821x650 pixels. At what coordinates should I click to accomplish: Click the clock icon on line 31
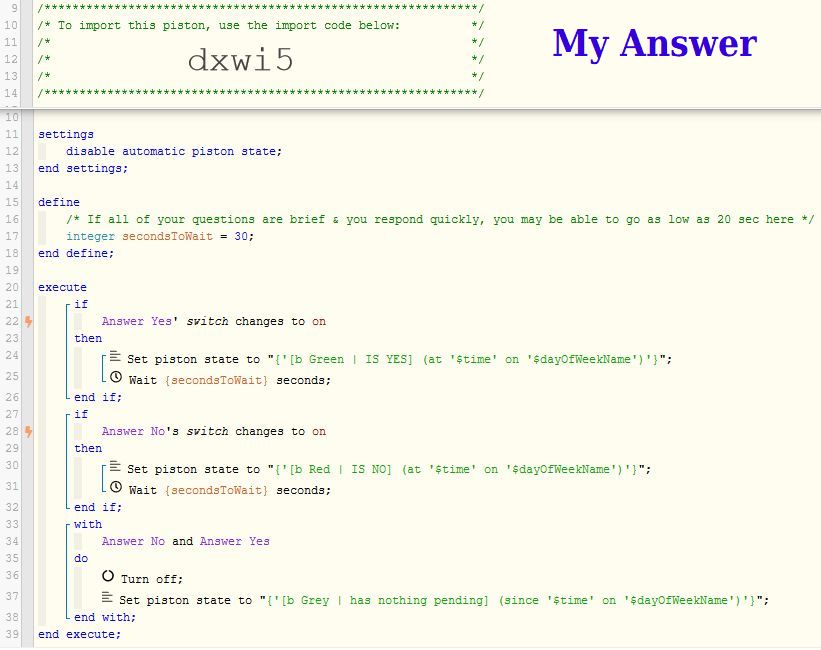116,487
